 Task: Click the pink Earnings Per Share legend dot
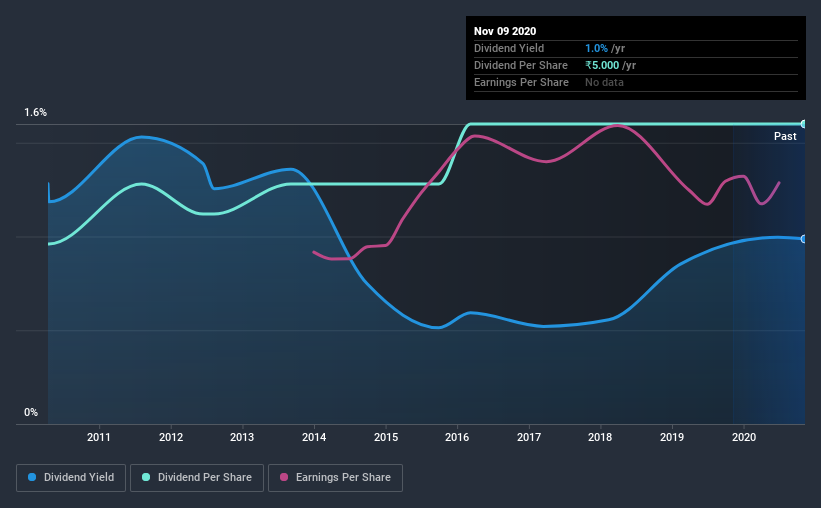(x=284, y=477)
